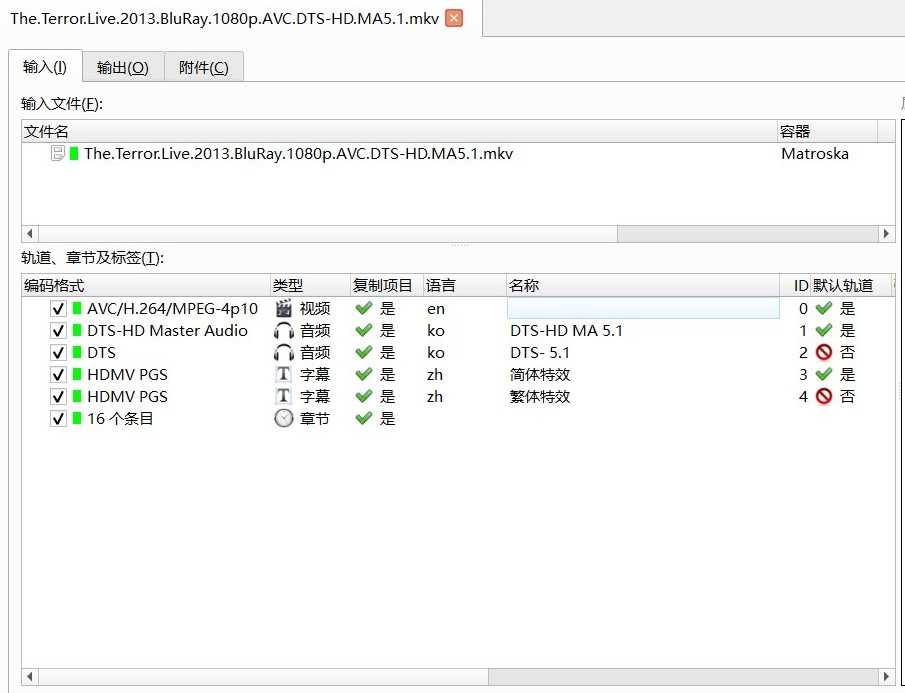This screenshot has width=905, height=693.
Task: Uncheck the AVC/H.264/MPEG-4p10 track checkbox
Action: coord(58,309)
